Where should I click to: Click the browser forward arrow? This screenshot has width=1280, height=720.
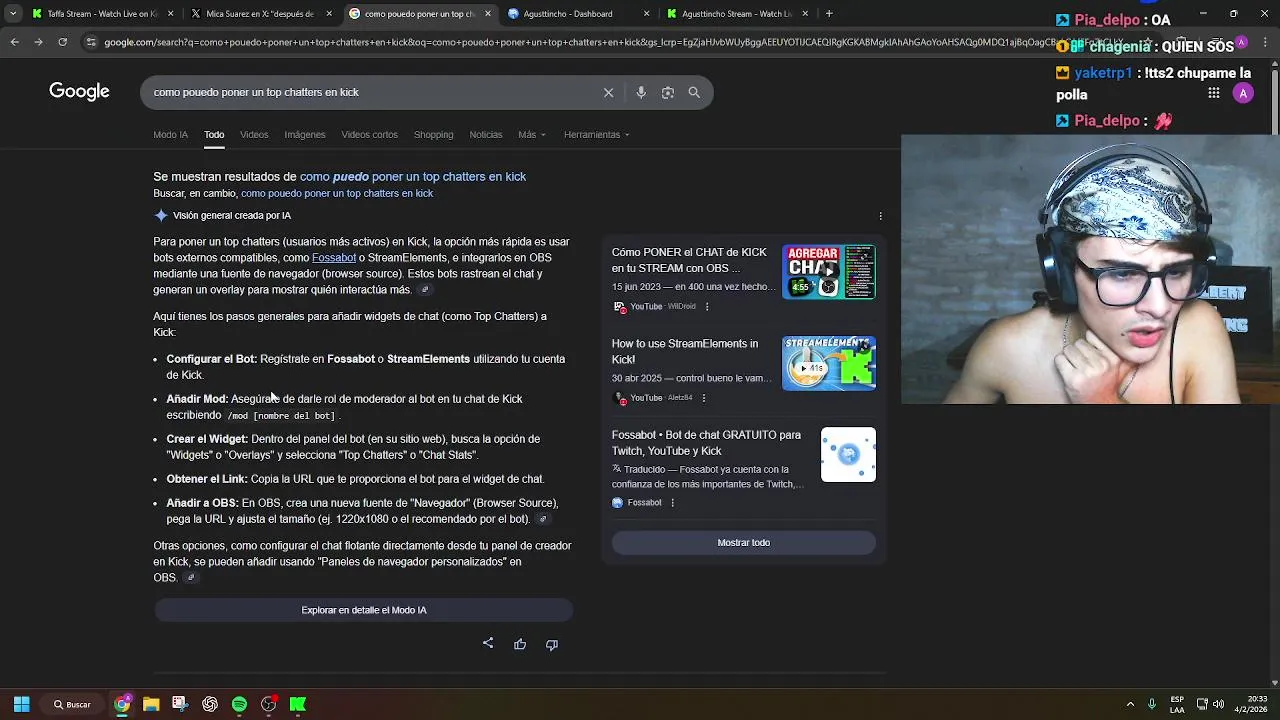38,42
